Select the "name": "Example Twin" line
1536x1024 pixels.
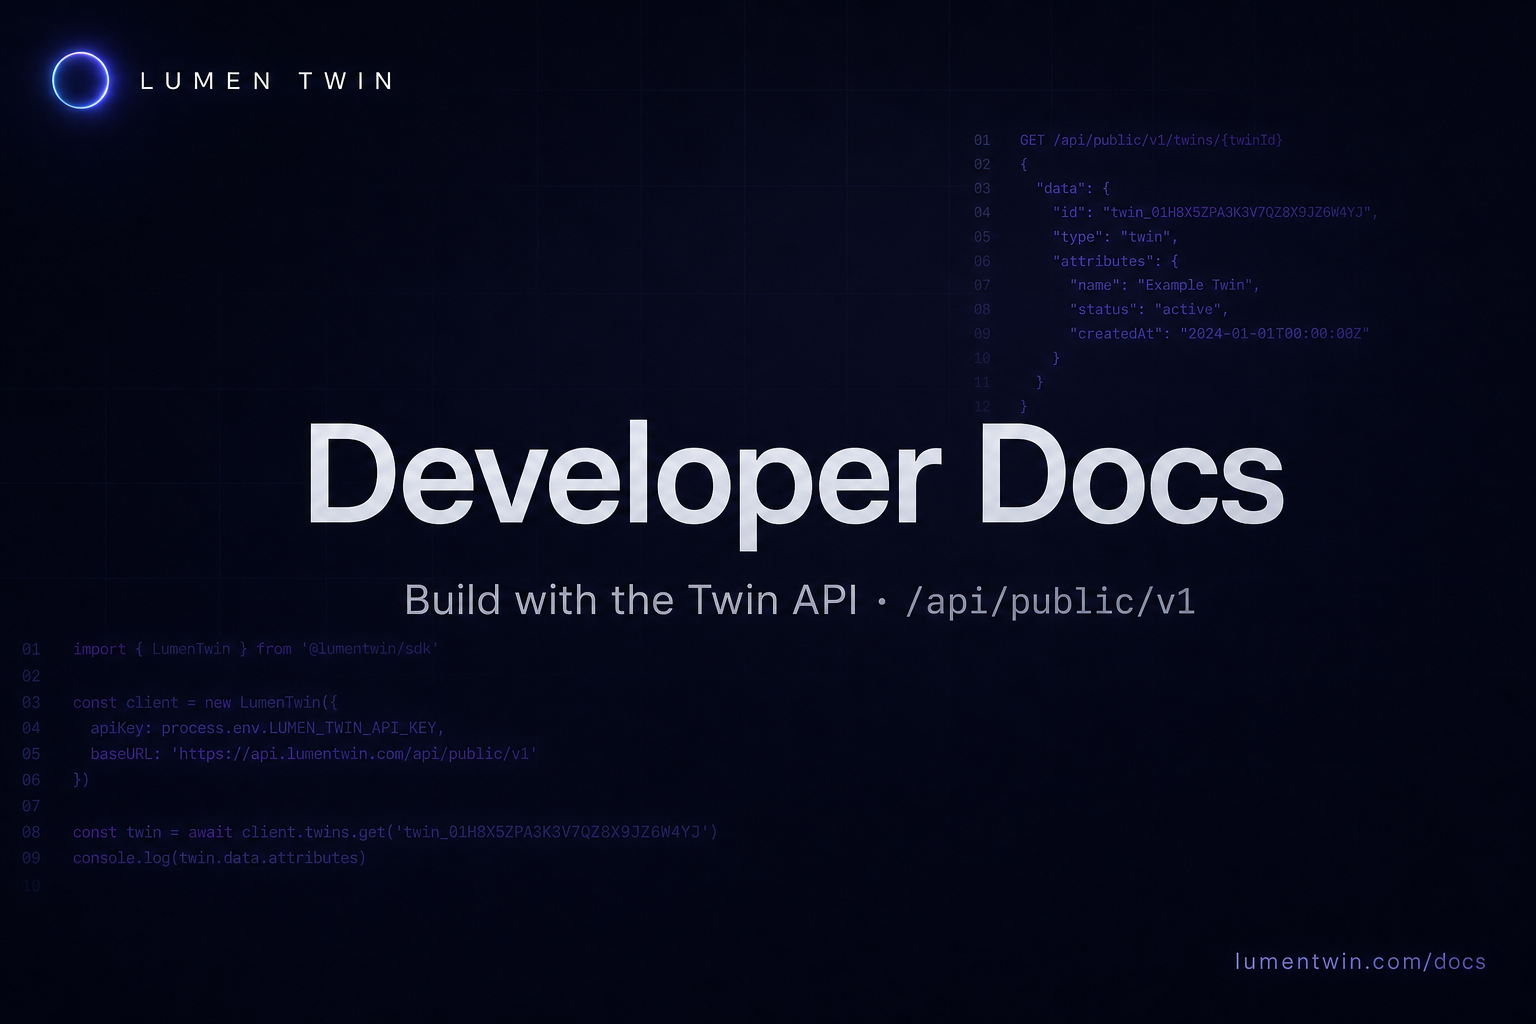(1164, 285)
